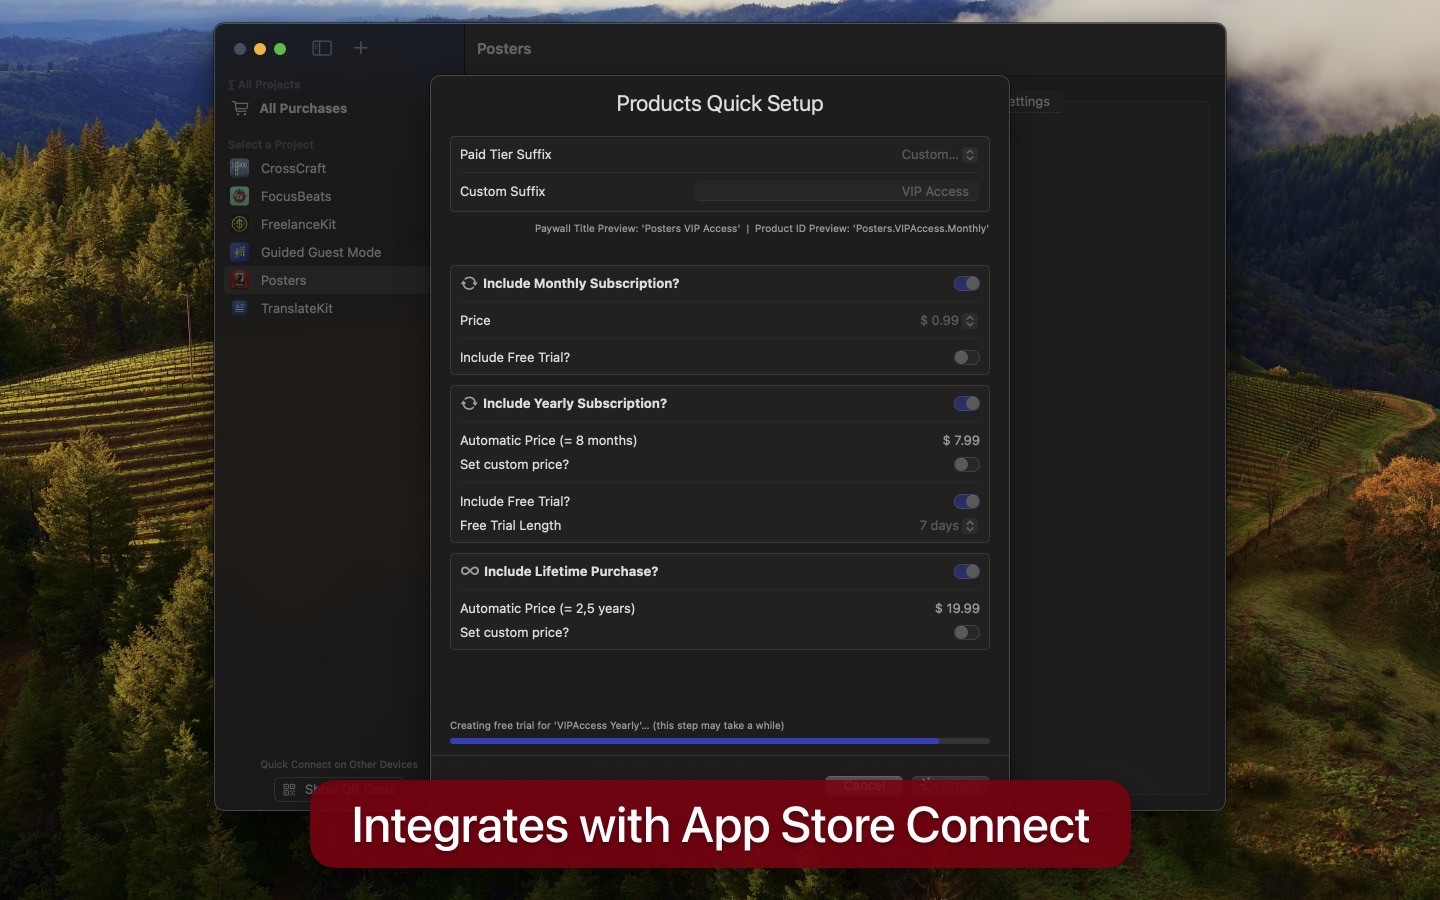This screenshot has width=1440, height=900.
Task: Click lifetime automatic price $ 19.99
Action: pyautogui.click(x=957, y=608)
